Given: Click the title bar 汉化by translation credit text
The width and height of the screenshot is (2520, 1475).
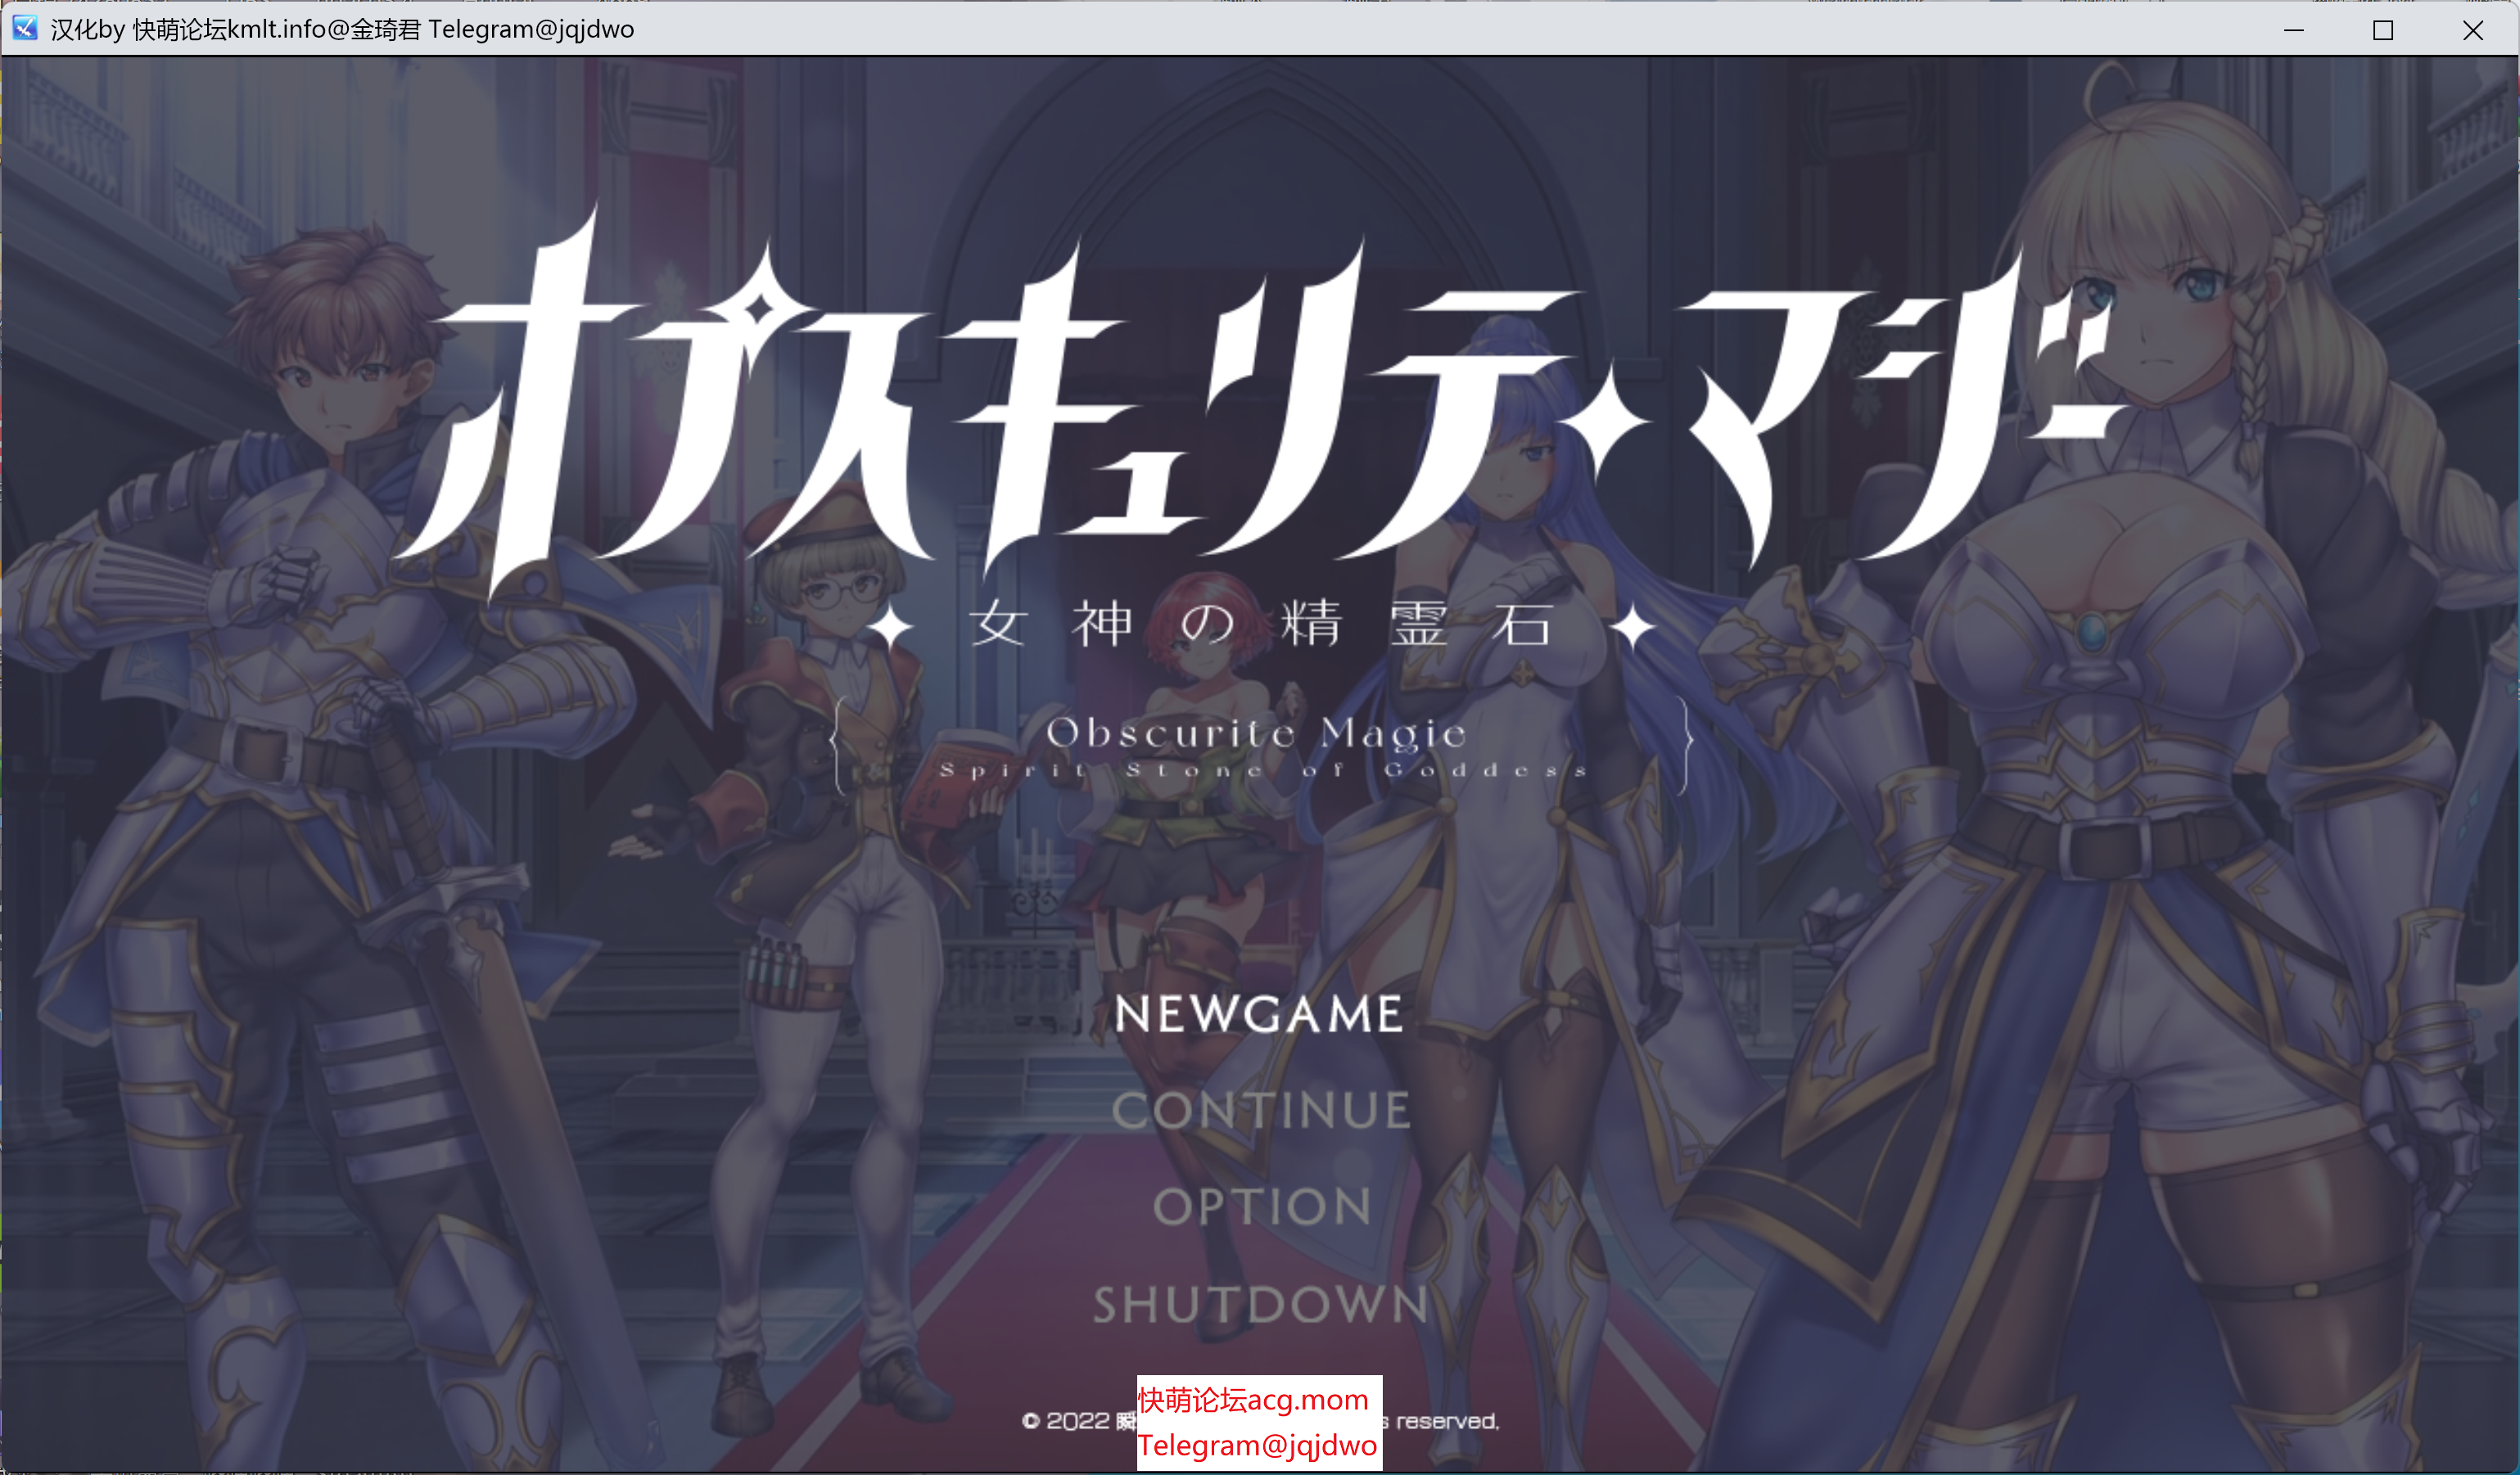Looking at the screenshot, I should (340, 29).
